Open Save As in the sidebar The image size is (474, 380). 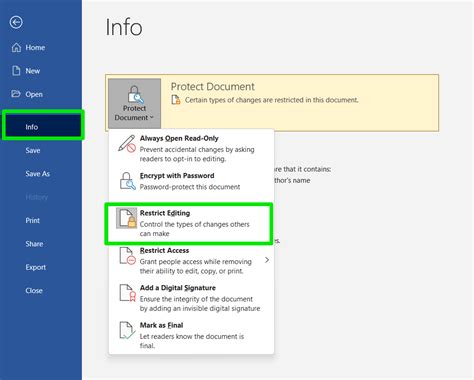pos(38,174)
